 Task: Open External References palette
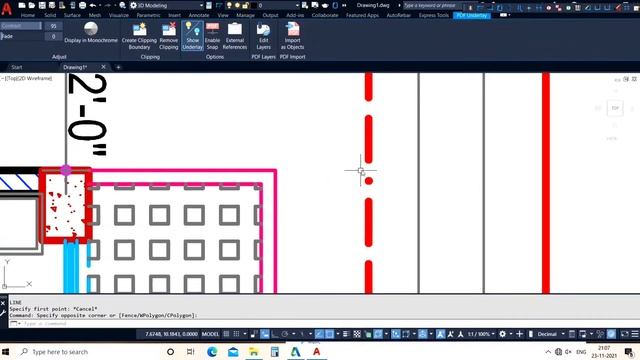(x=235, y=36)
